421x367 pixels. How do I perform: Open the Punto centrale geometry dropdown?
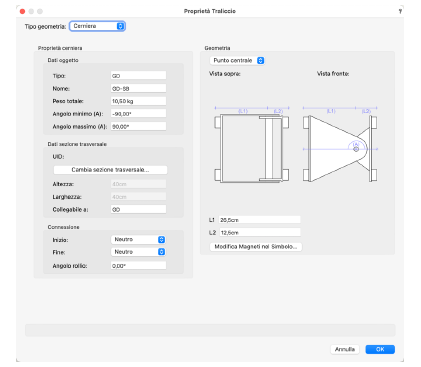237,60
